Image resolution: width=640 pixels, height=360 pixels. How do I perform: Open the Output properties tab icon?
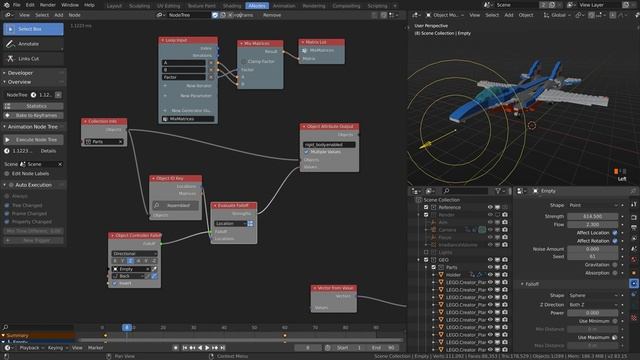point(634,227)
